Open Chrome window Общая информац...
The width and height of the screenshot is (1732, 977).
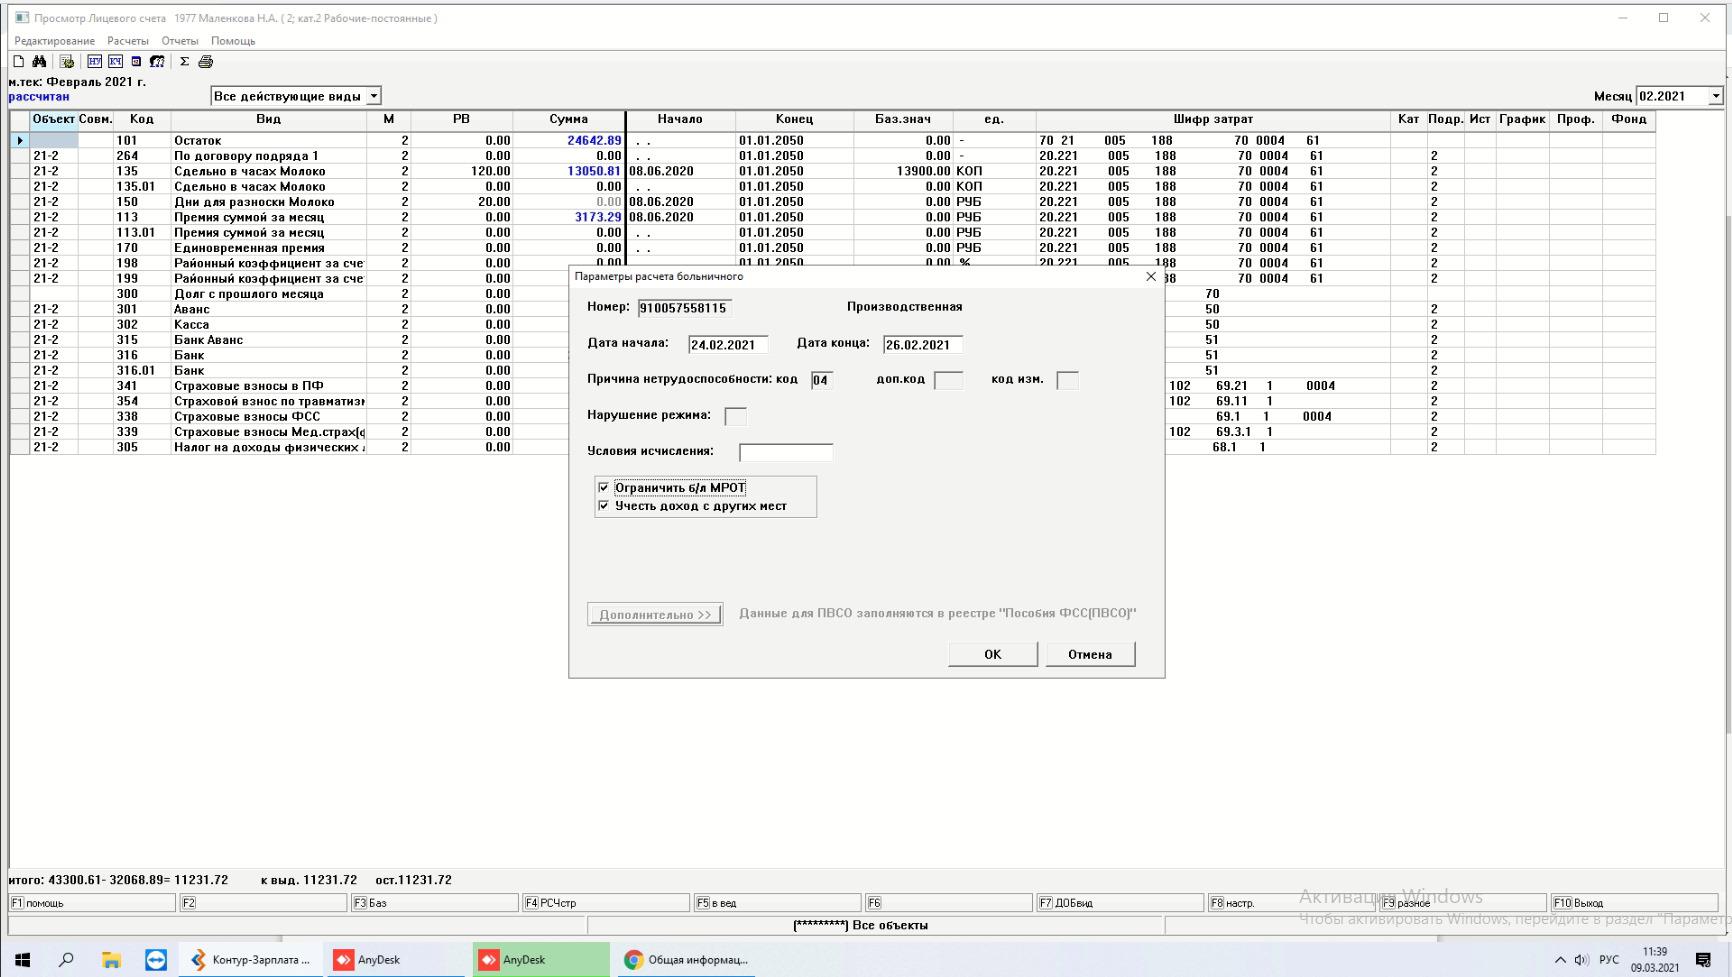pyautogui.click(x=687, y=960)
